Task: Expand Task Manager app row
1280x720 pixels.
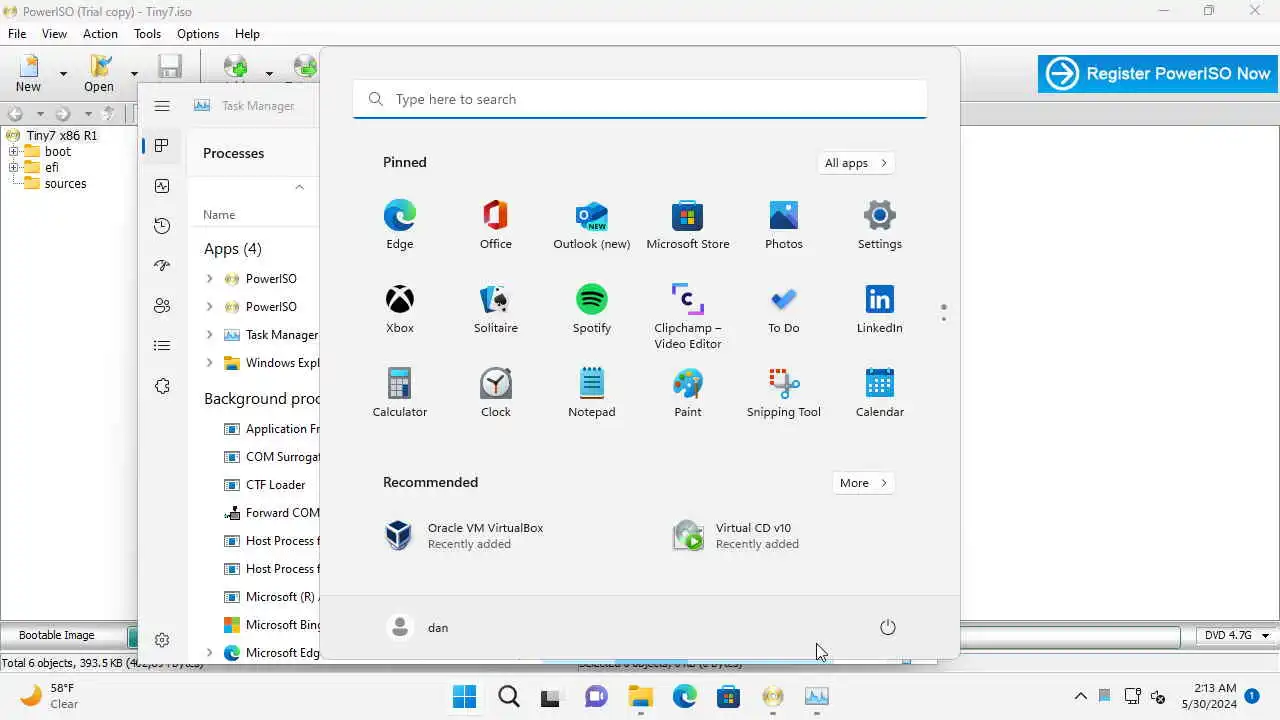Action: pos(209,335)
